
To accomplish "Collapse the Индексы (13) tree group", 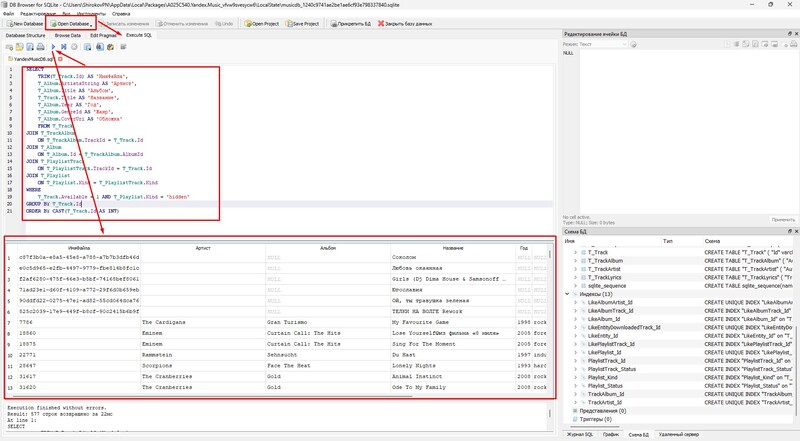I will coord(568,294).
